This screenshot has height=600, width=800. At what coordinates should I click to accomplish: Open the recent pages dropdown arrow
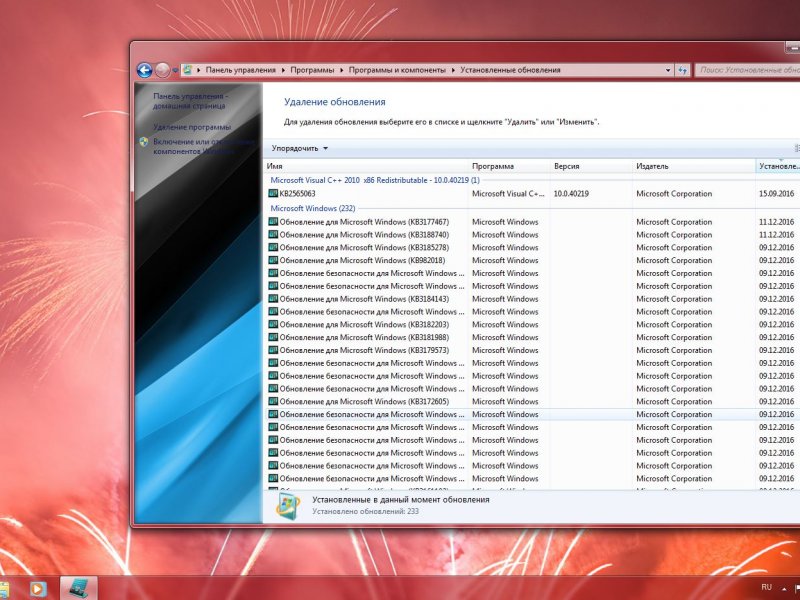point(175,71)
